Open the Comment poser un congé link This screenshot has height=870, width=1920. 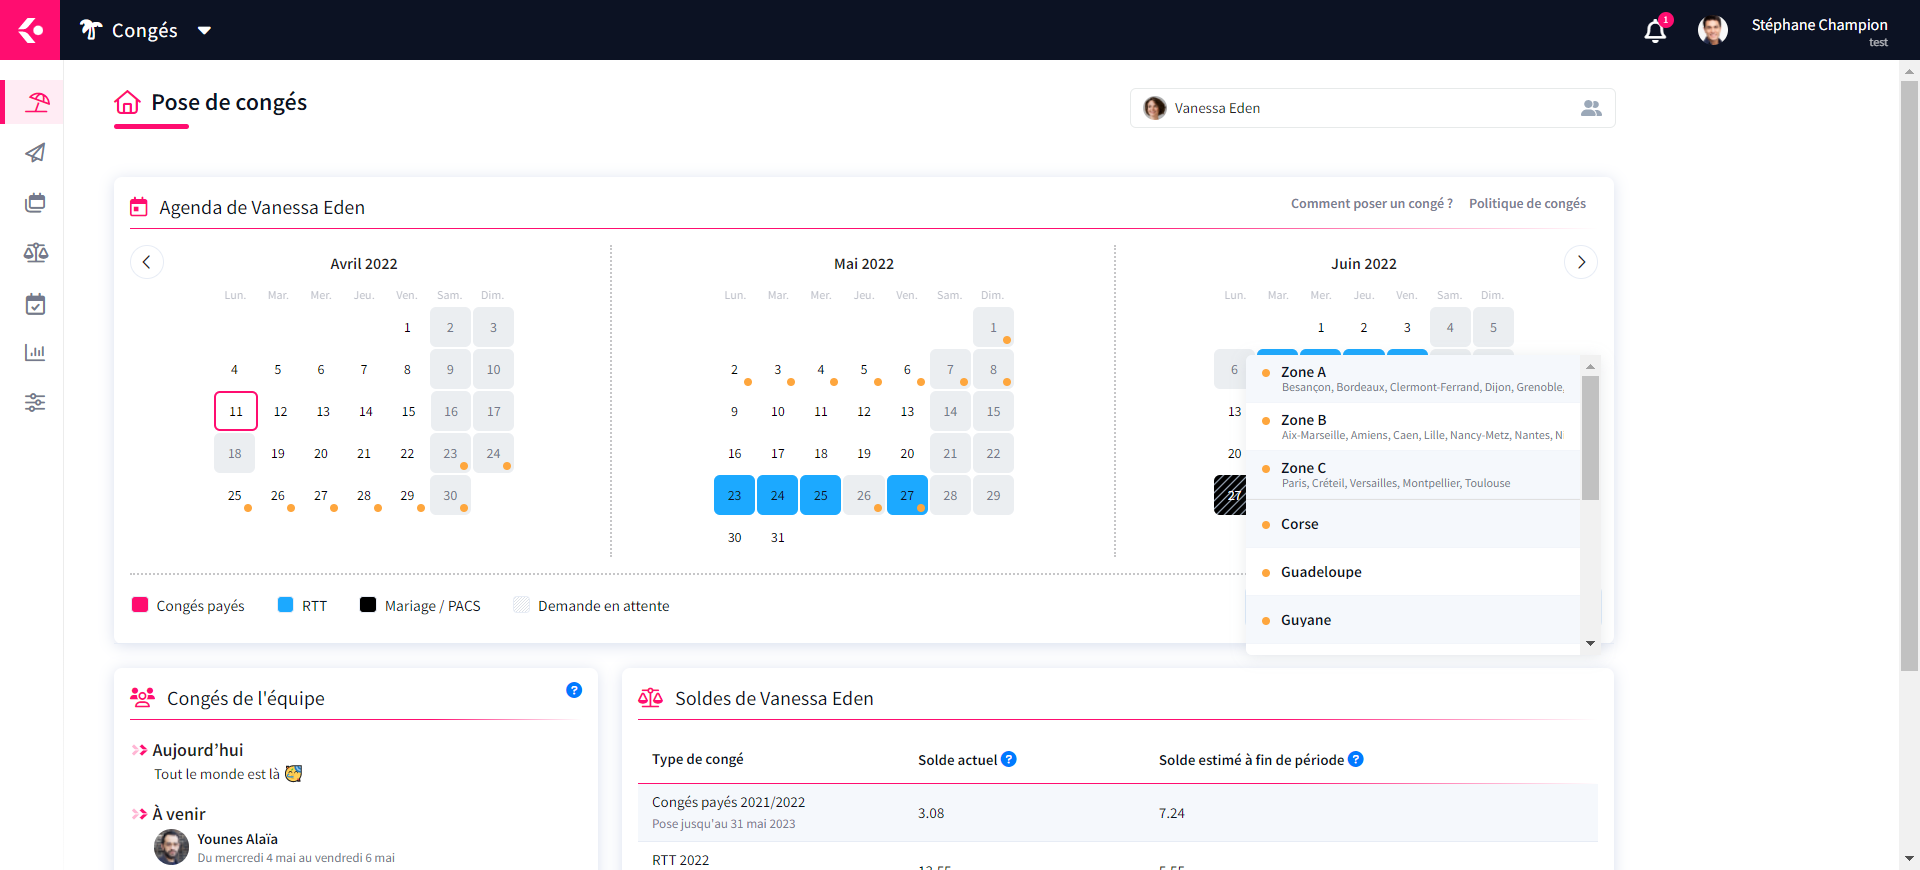click(1371, 203)
